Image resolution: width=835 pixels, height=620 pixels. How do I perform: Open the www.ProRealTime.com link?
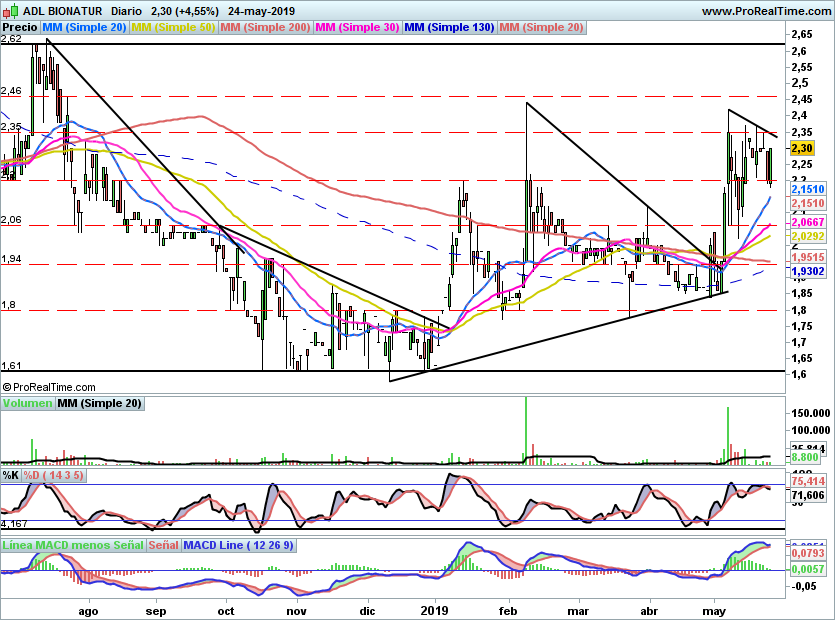766,11
